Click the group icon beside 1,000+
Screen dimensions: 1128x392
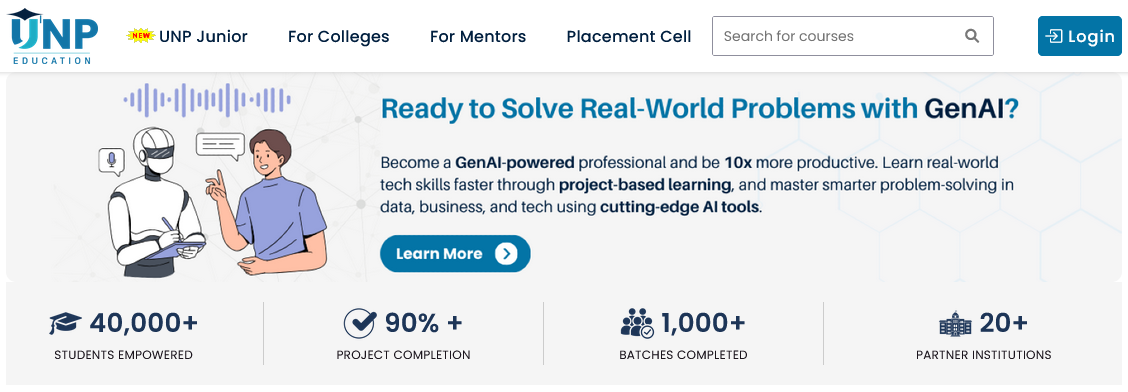pyautogui.click(x=637, y=324)
